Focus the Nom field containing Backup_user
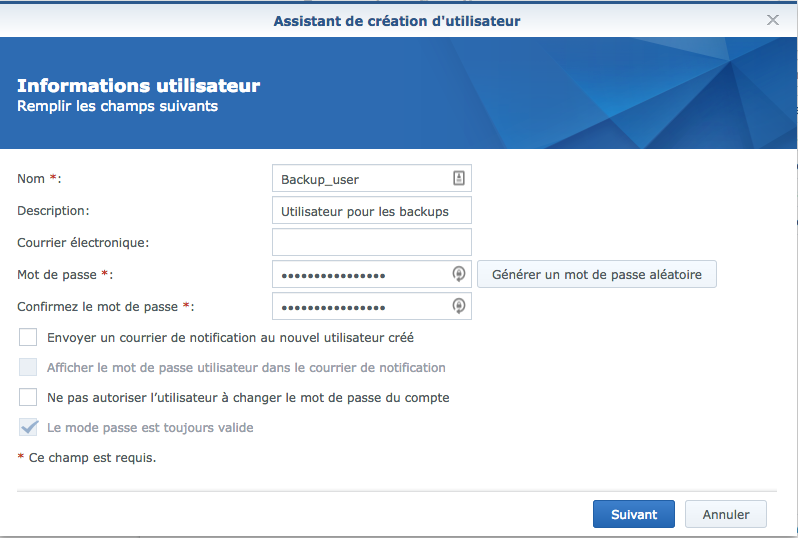Image resolution: width=798 pixels, height=538 pixels. (x=372, y=178)
